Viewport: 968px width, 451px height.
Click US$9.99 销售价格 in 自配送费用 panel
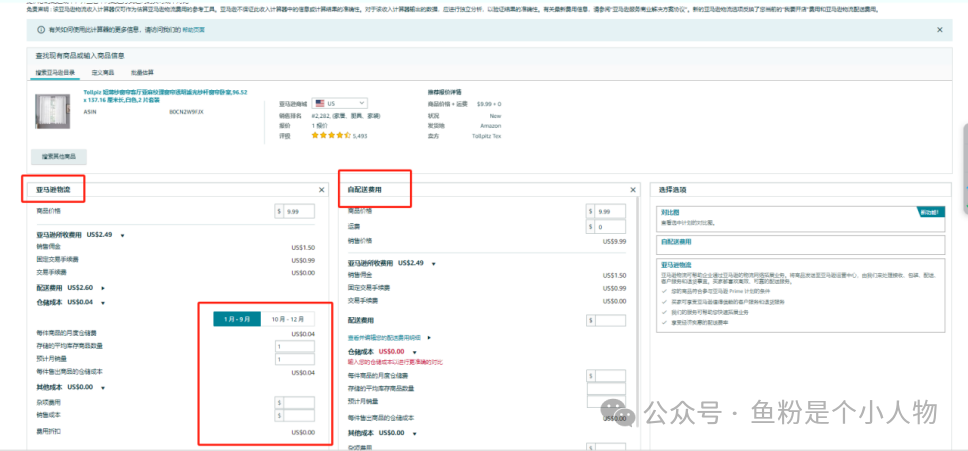614,241
